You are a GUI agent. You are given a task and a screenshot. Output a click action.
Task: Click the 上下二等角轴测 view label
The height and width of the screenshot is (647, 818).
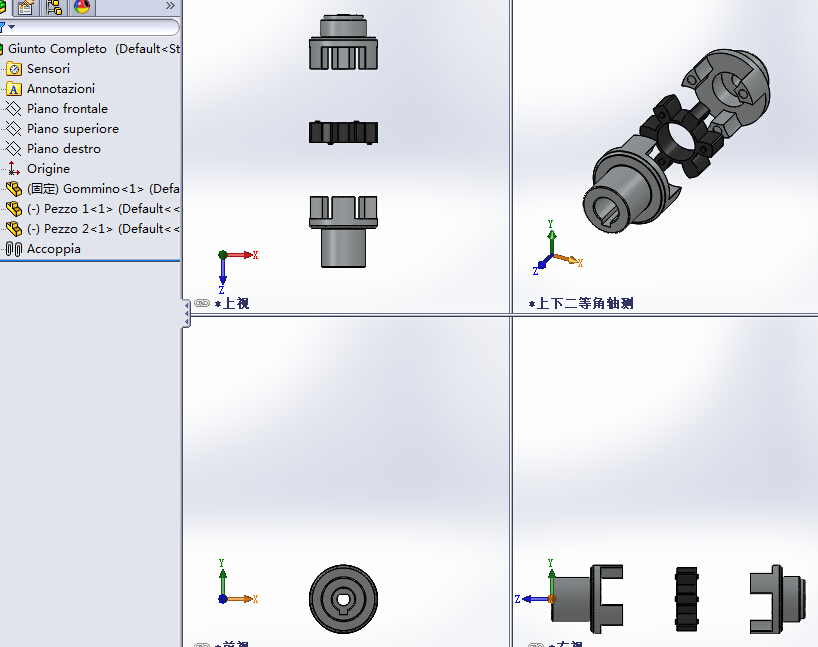(581, 303)
